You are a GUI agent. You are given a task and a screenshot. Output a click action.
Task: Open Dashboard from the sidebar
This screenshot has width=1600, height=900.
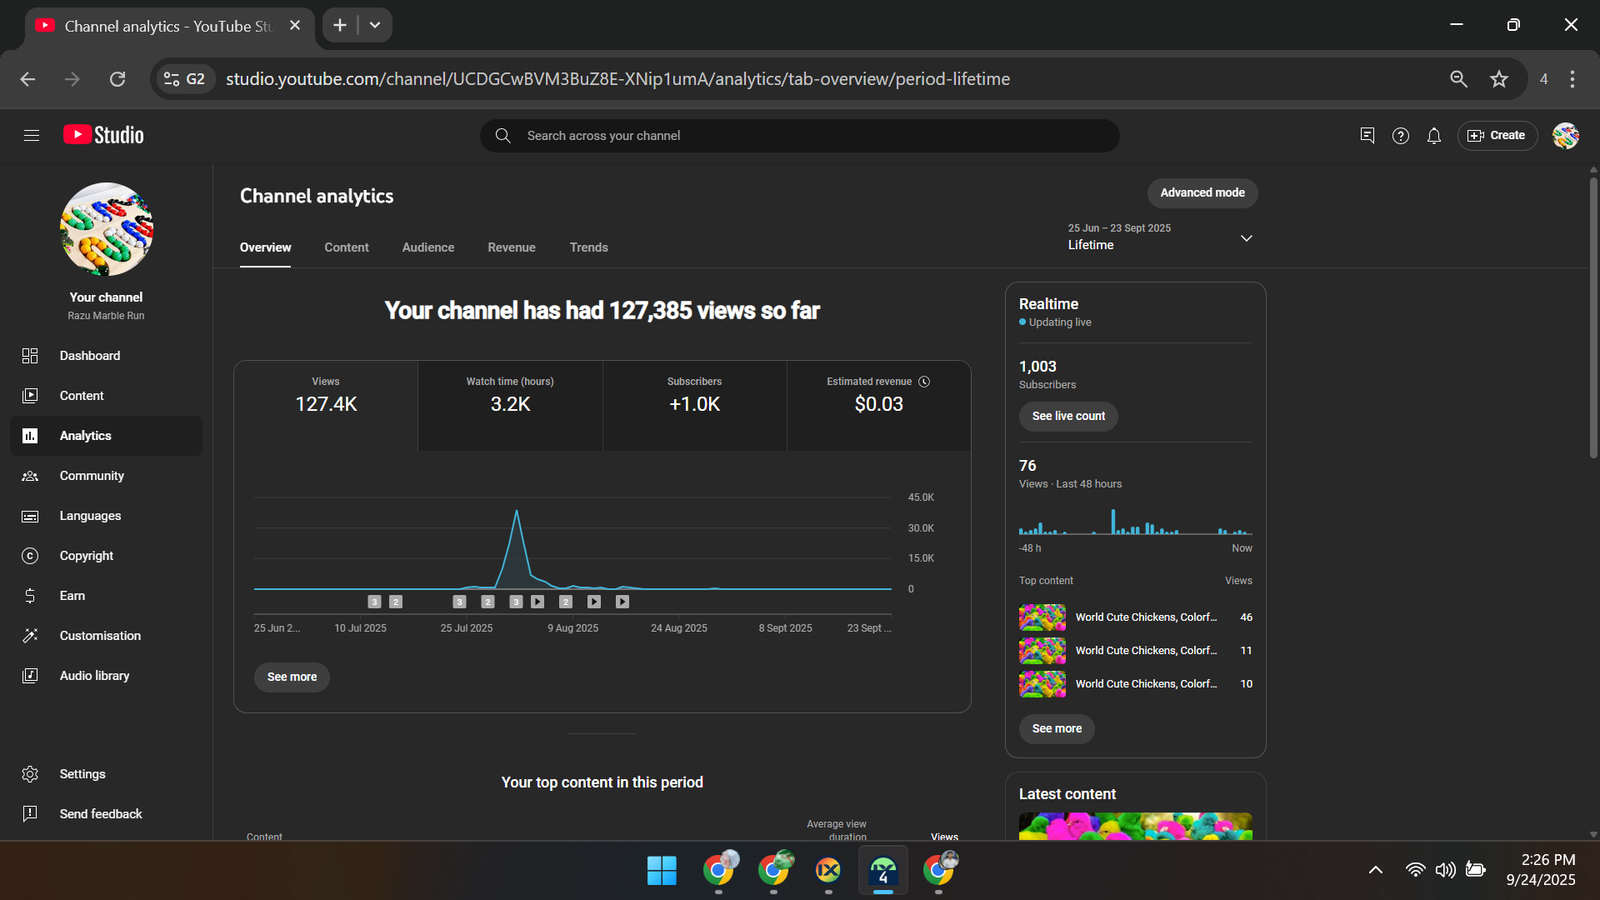point(89,356)
